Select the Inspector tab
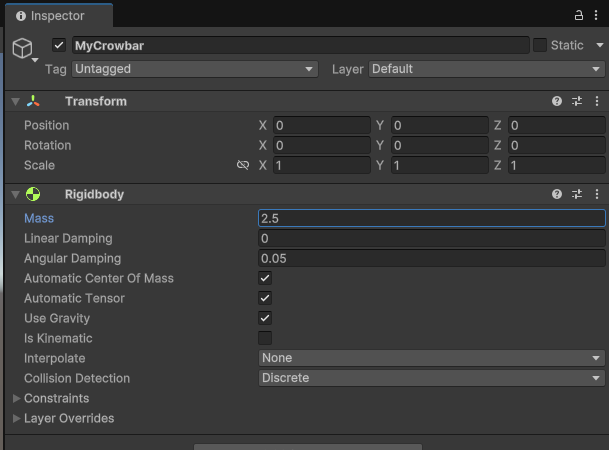 [x=59, y=16]
